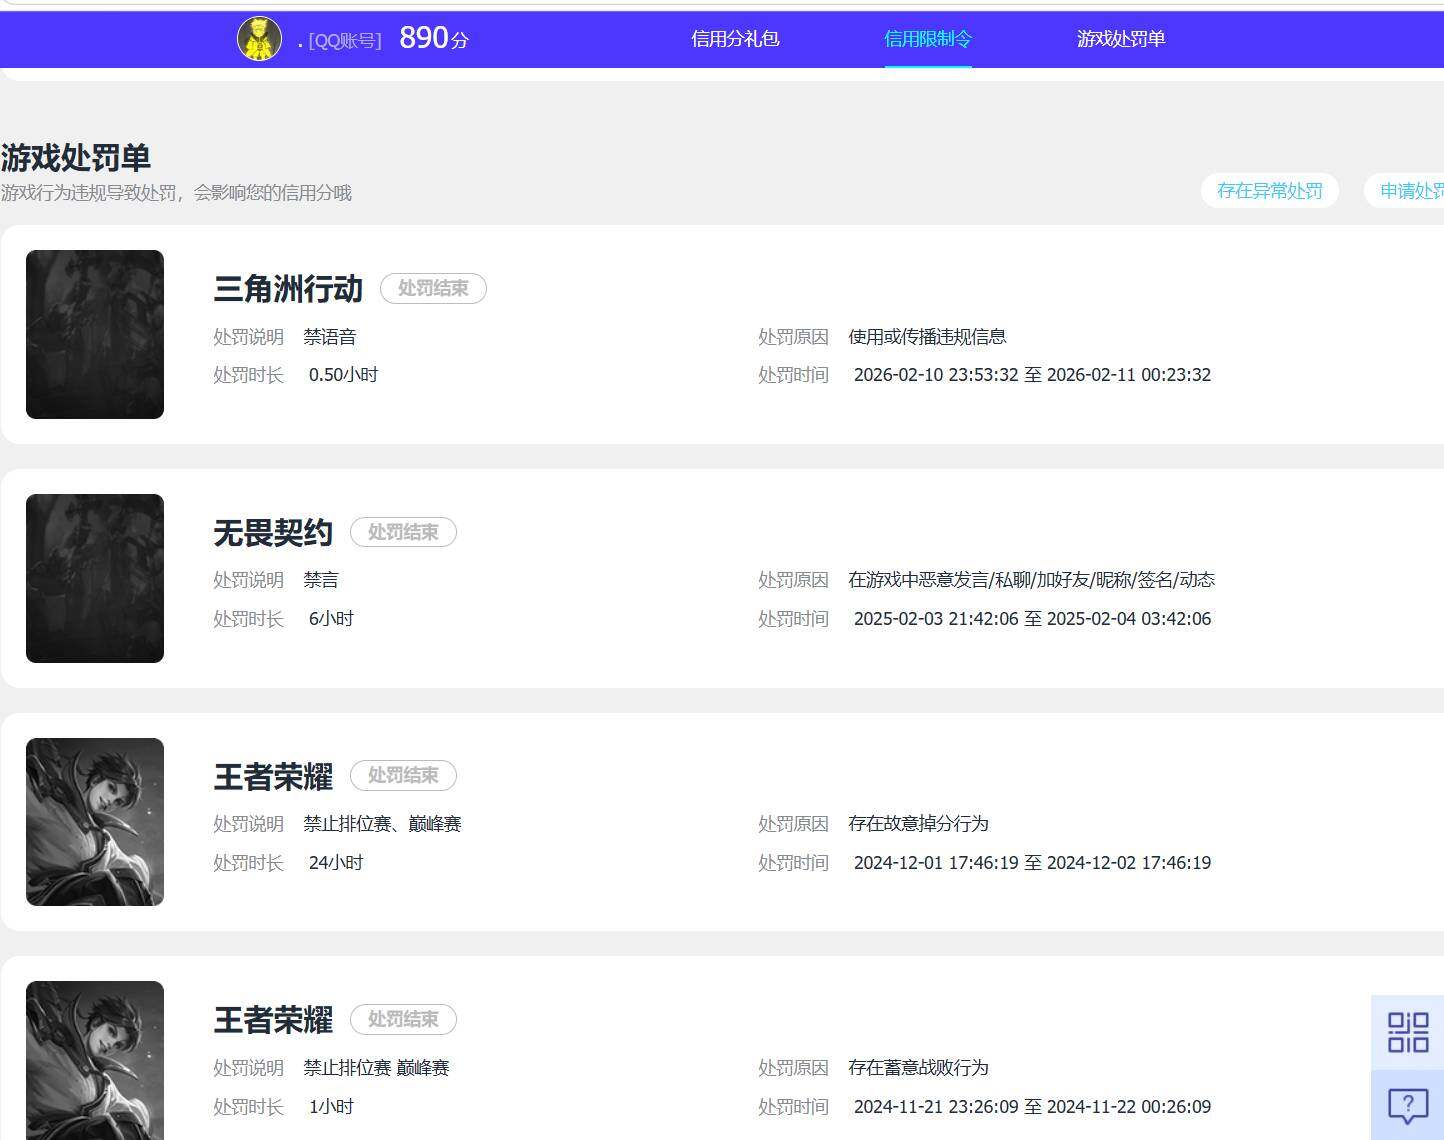
Task: Open the help question-mark chat icon
Action: click(x=1407, y=1105)
